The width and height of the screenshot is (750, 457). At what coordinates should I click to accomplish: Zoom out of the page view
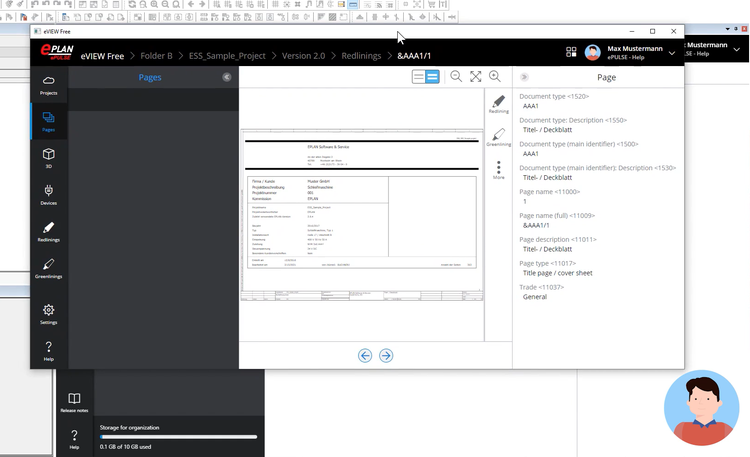456,77
